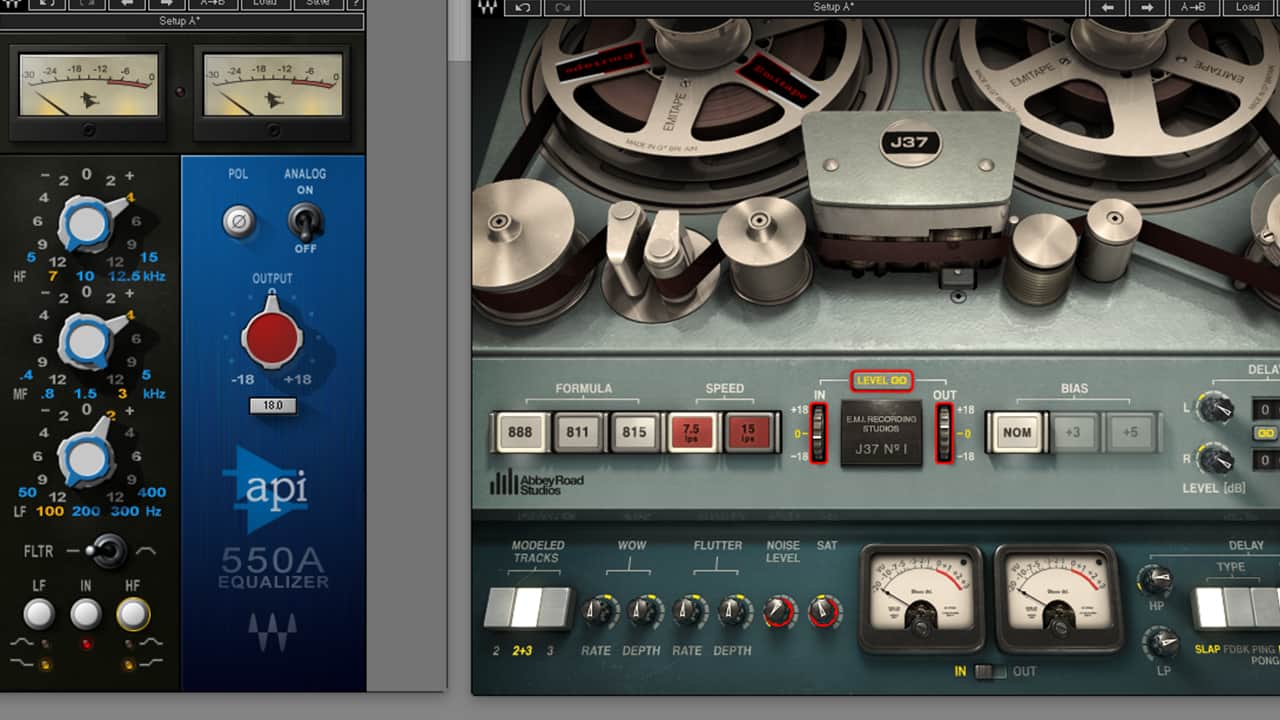Click the Modeled Tracks selector switch
The image size is (1280, 720).
(x=528, y=607)
